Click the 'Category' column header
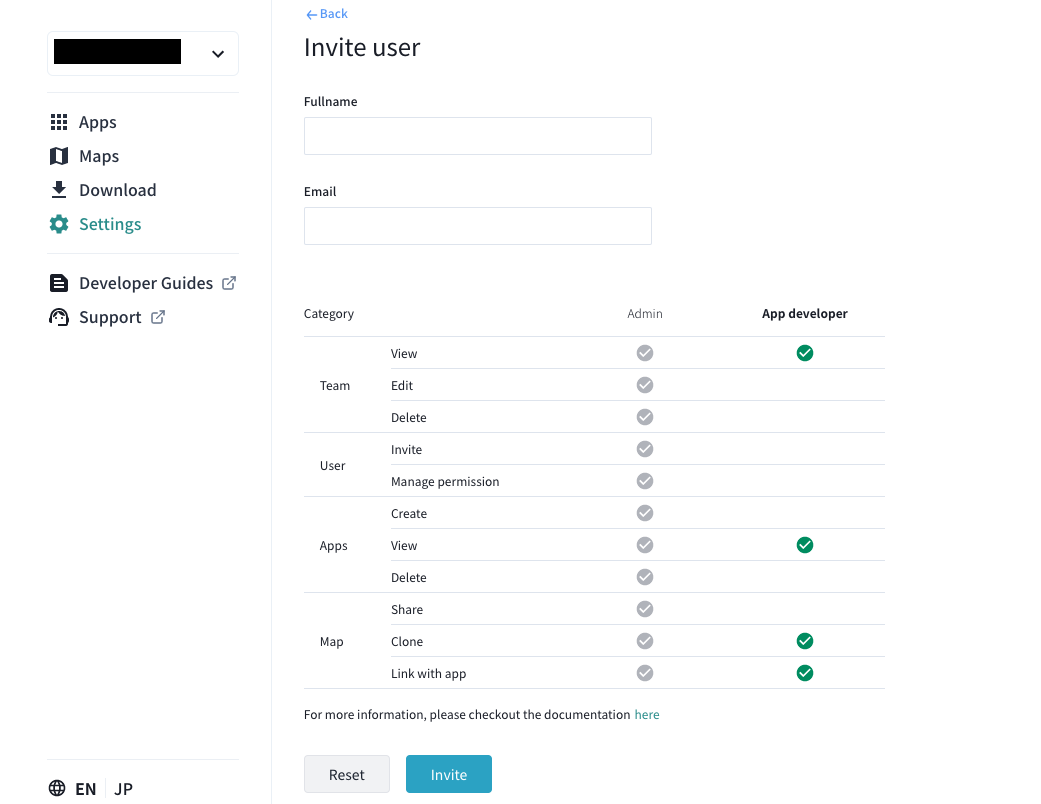This screenshot has height=804, width=1041. [x=329, y=313]
